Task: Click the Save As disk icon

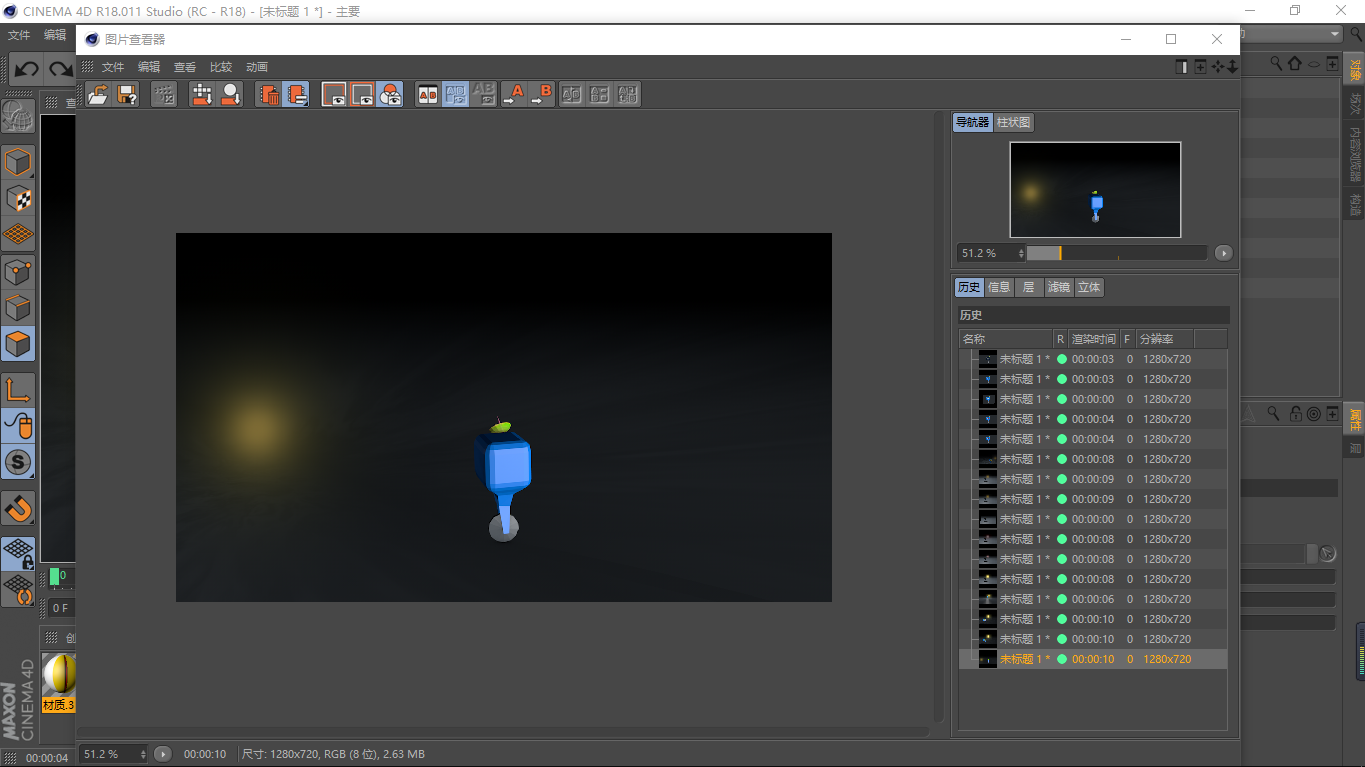Action: point(127,95)
